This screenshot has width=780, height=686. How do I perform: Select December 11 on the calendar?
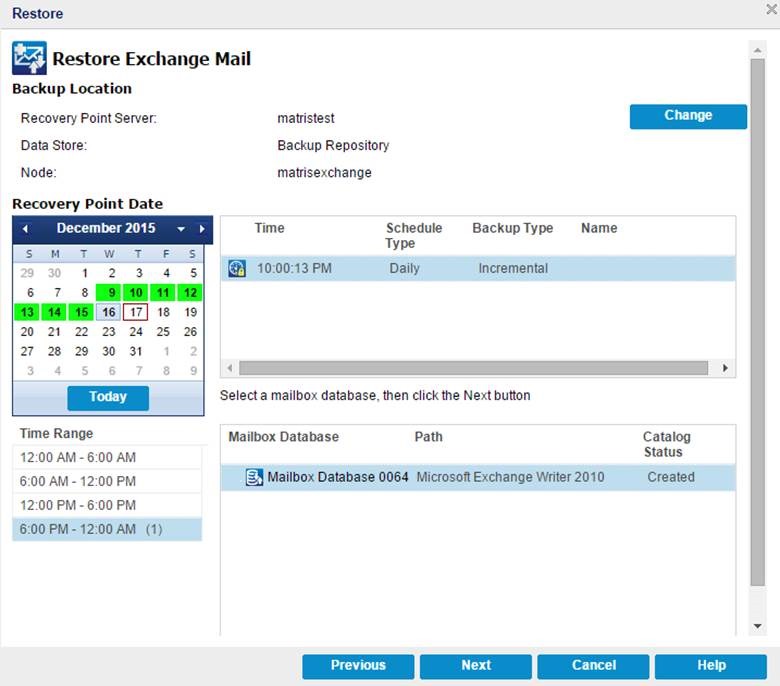(x=163, y=293)
